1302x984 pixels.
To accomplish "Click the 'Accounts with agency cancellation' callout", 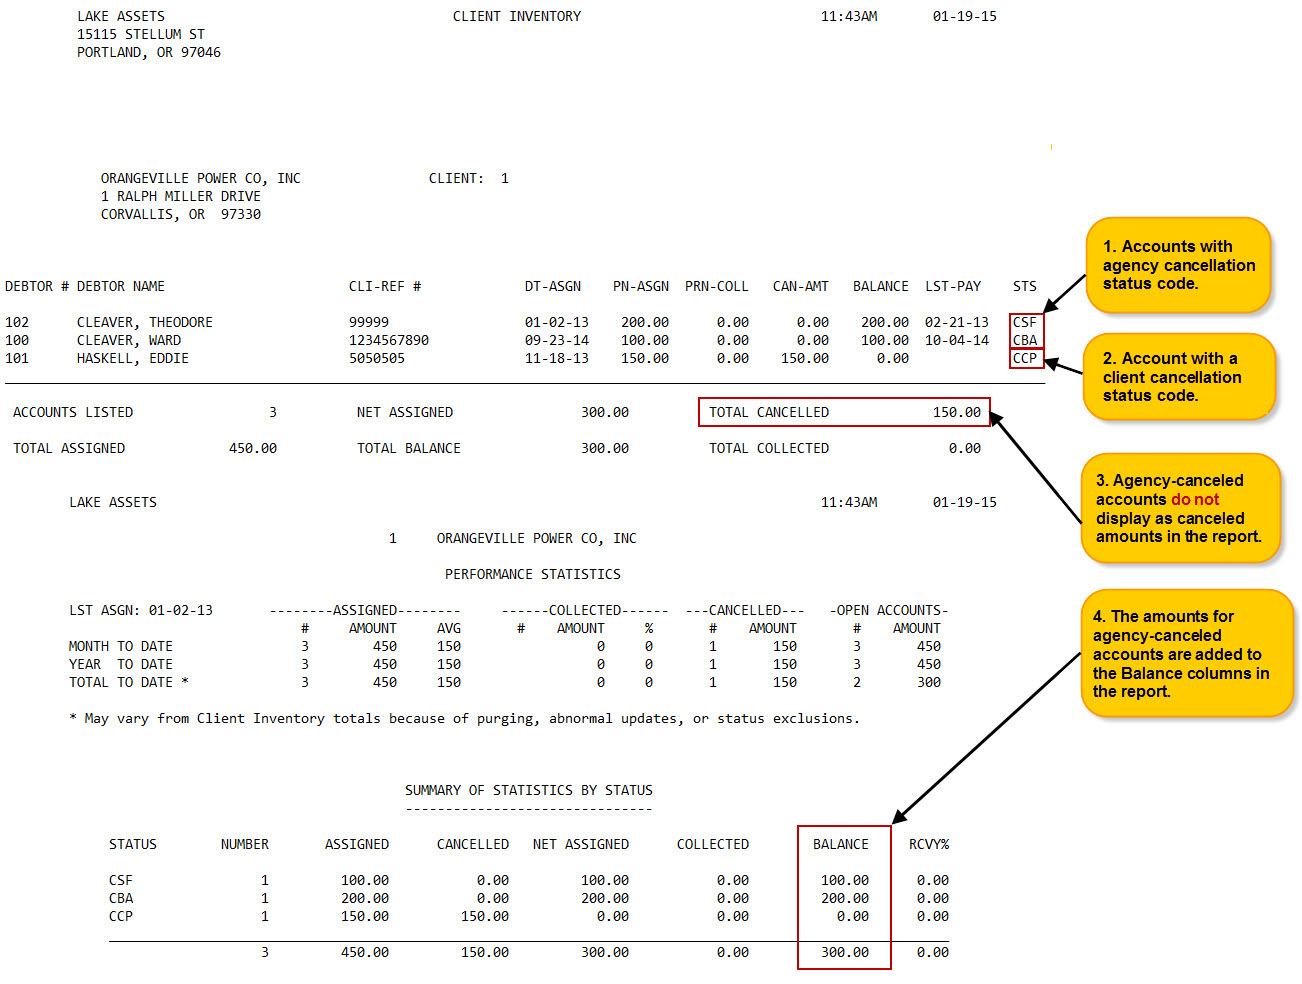I will pyautogui.click(x=1177, y=265).
